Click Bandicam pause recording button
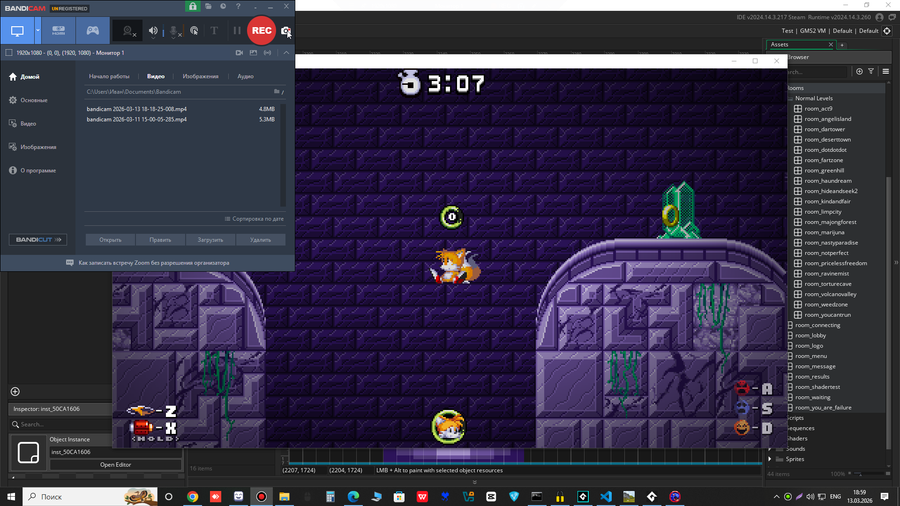 pyautogui.click(x=236, y=31)
